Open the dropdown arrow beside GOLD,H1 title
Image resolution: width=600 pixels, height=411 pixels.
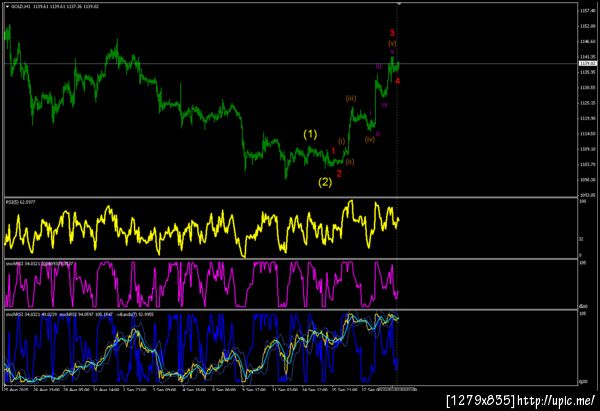pyautogui.click(x=7, y=7)
